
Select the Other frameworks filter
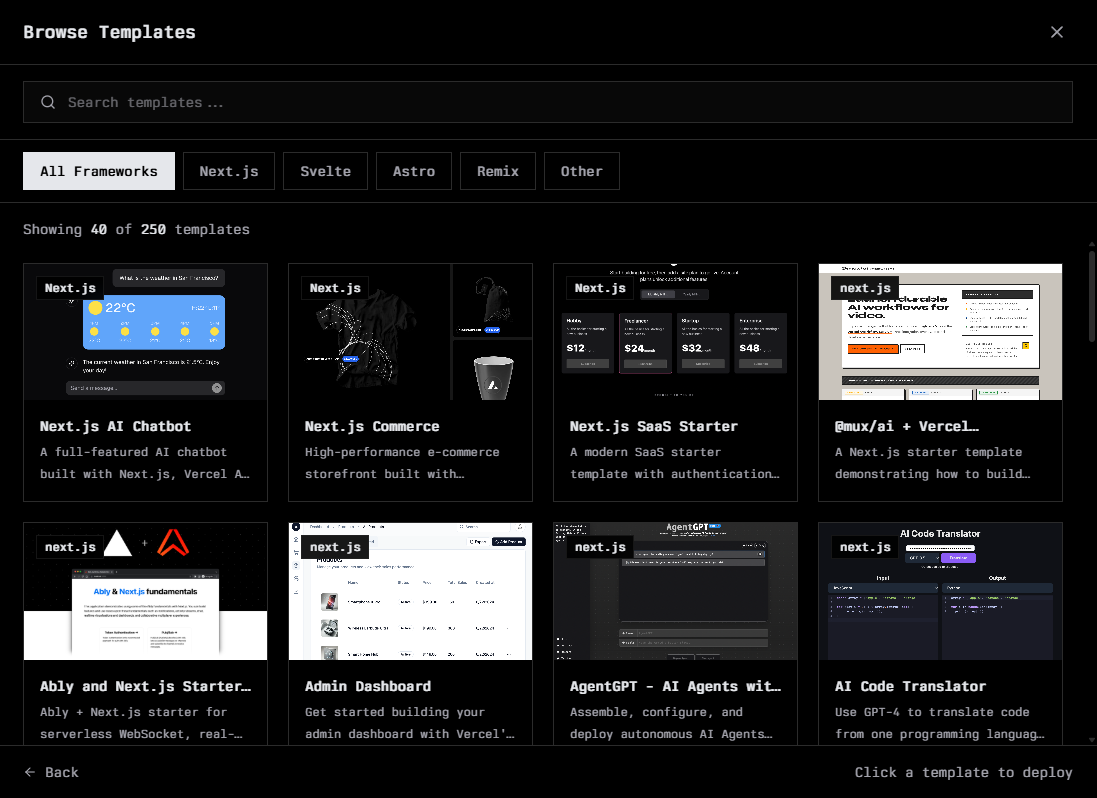pos(581,171)
